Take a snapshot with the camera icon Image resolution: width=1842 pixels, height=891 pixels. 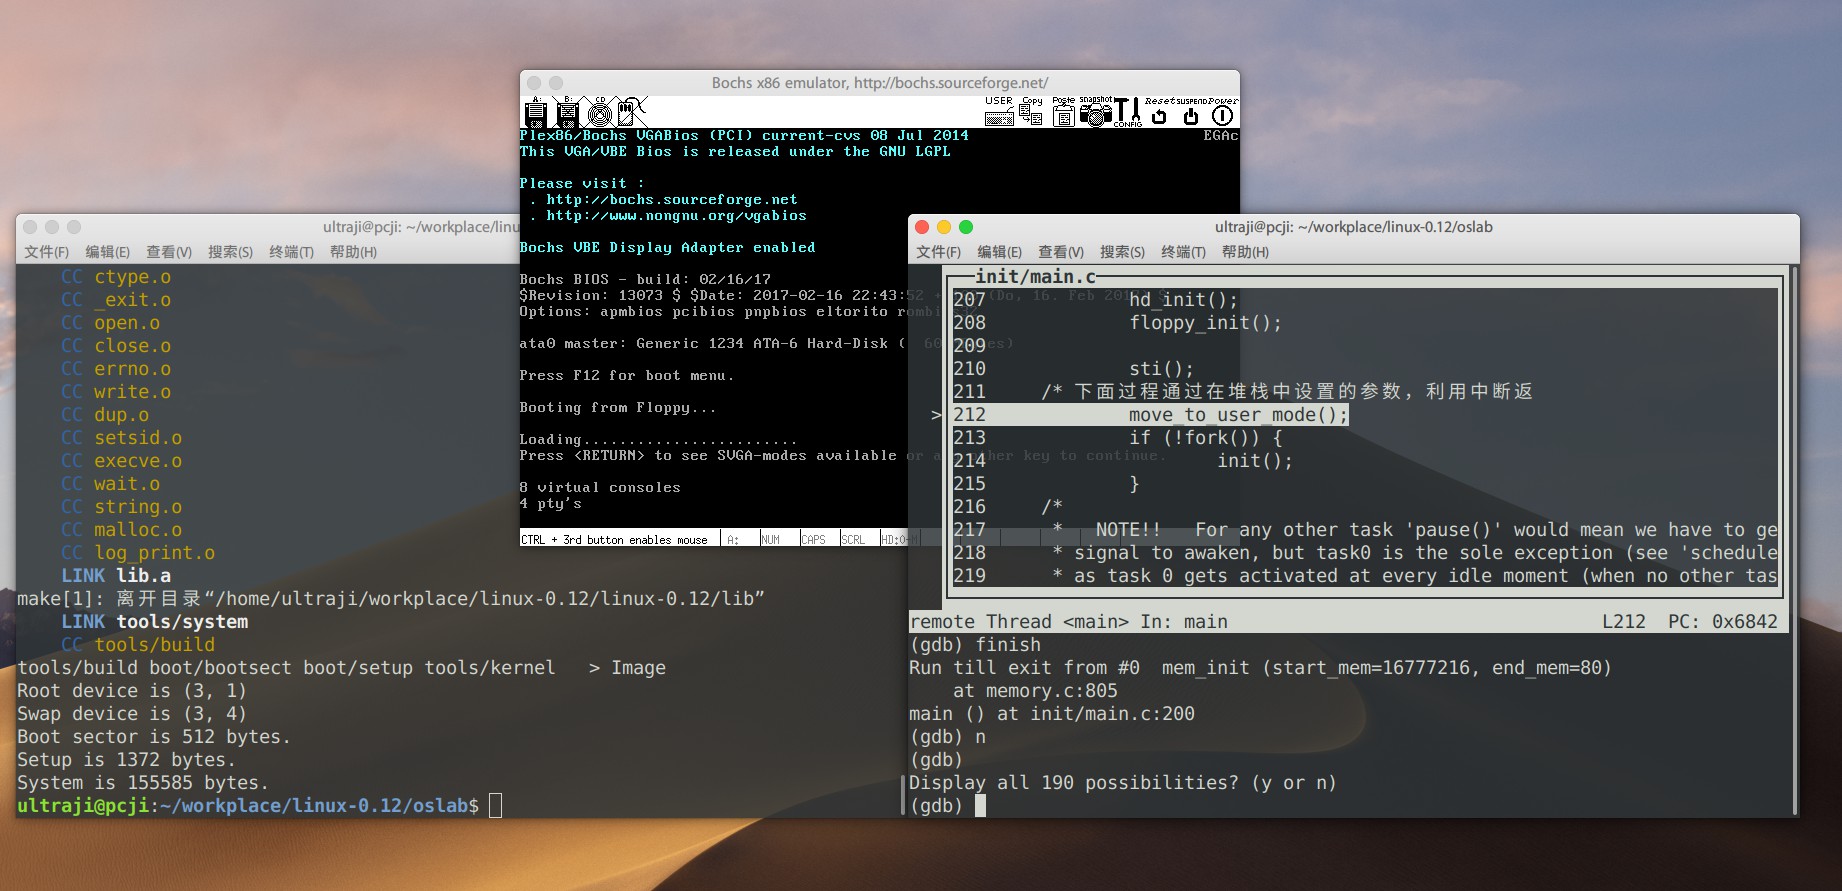click(1095, 112)
